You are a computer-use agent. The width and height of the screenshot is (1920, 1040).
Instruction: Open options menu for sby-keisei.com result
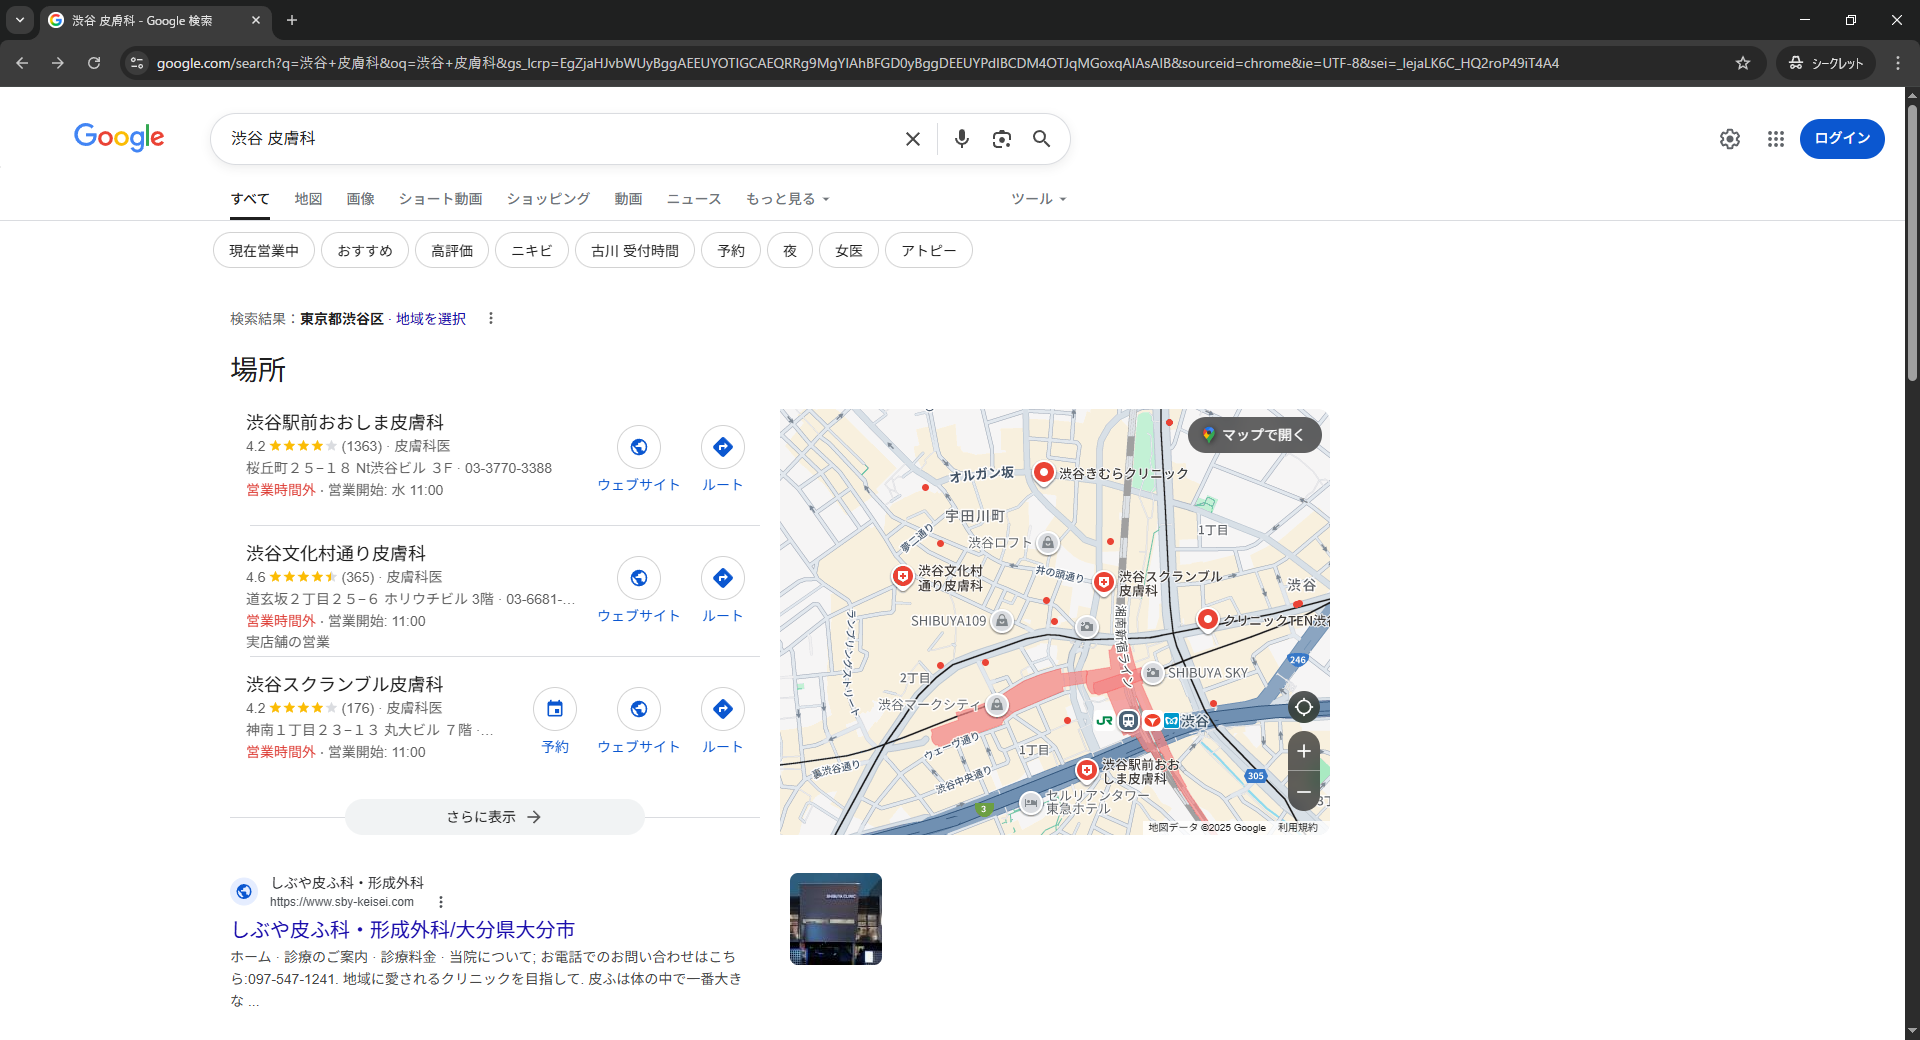(x=441, y=902)
